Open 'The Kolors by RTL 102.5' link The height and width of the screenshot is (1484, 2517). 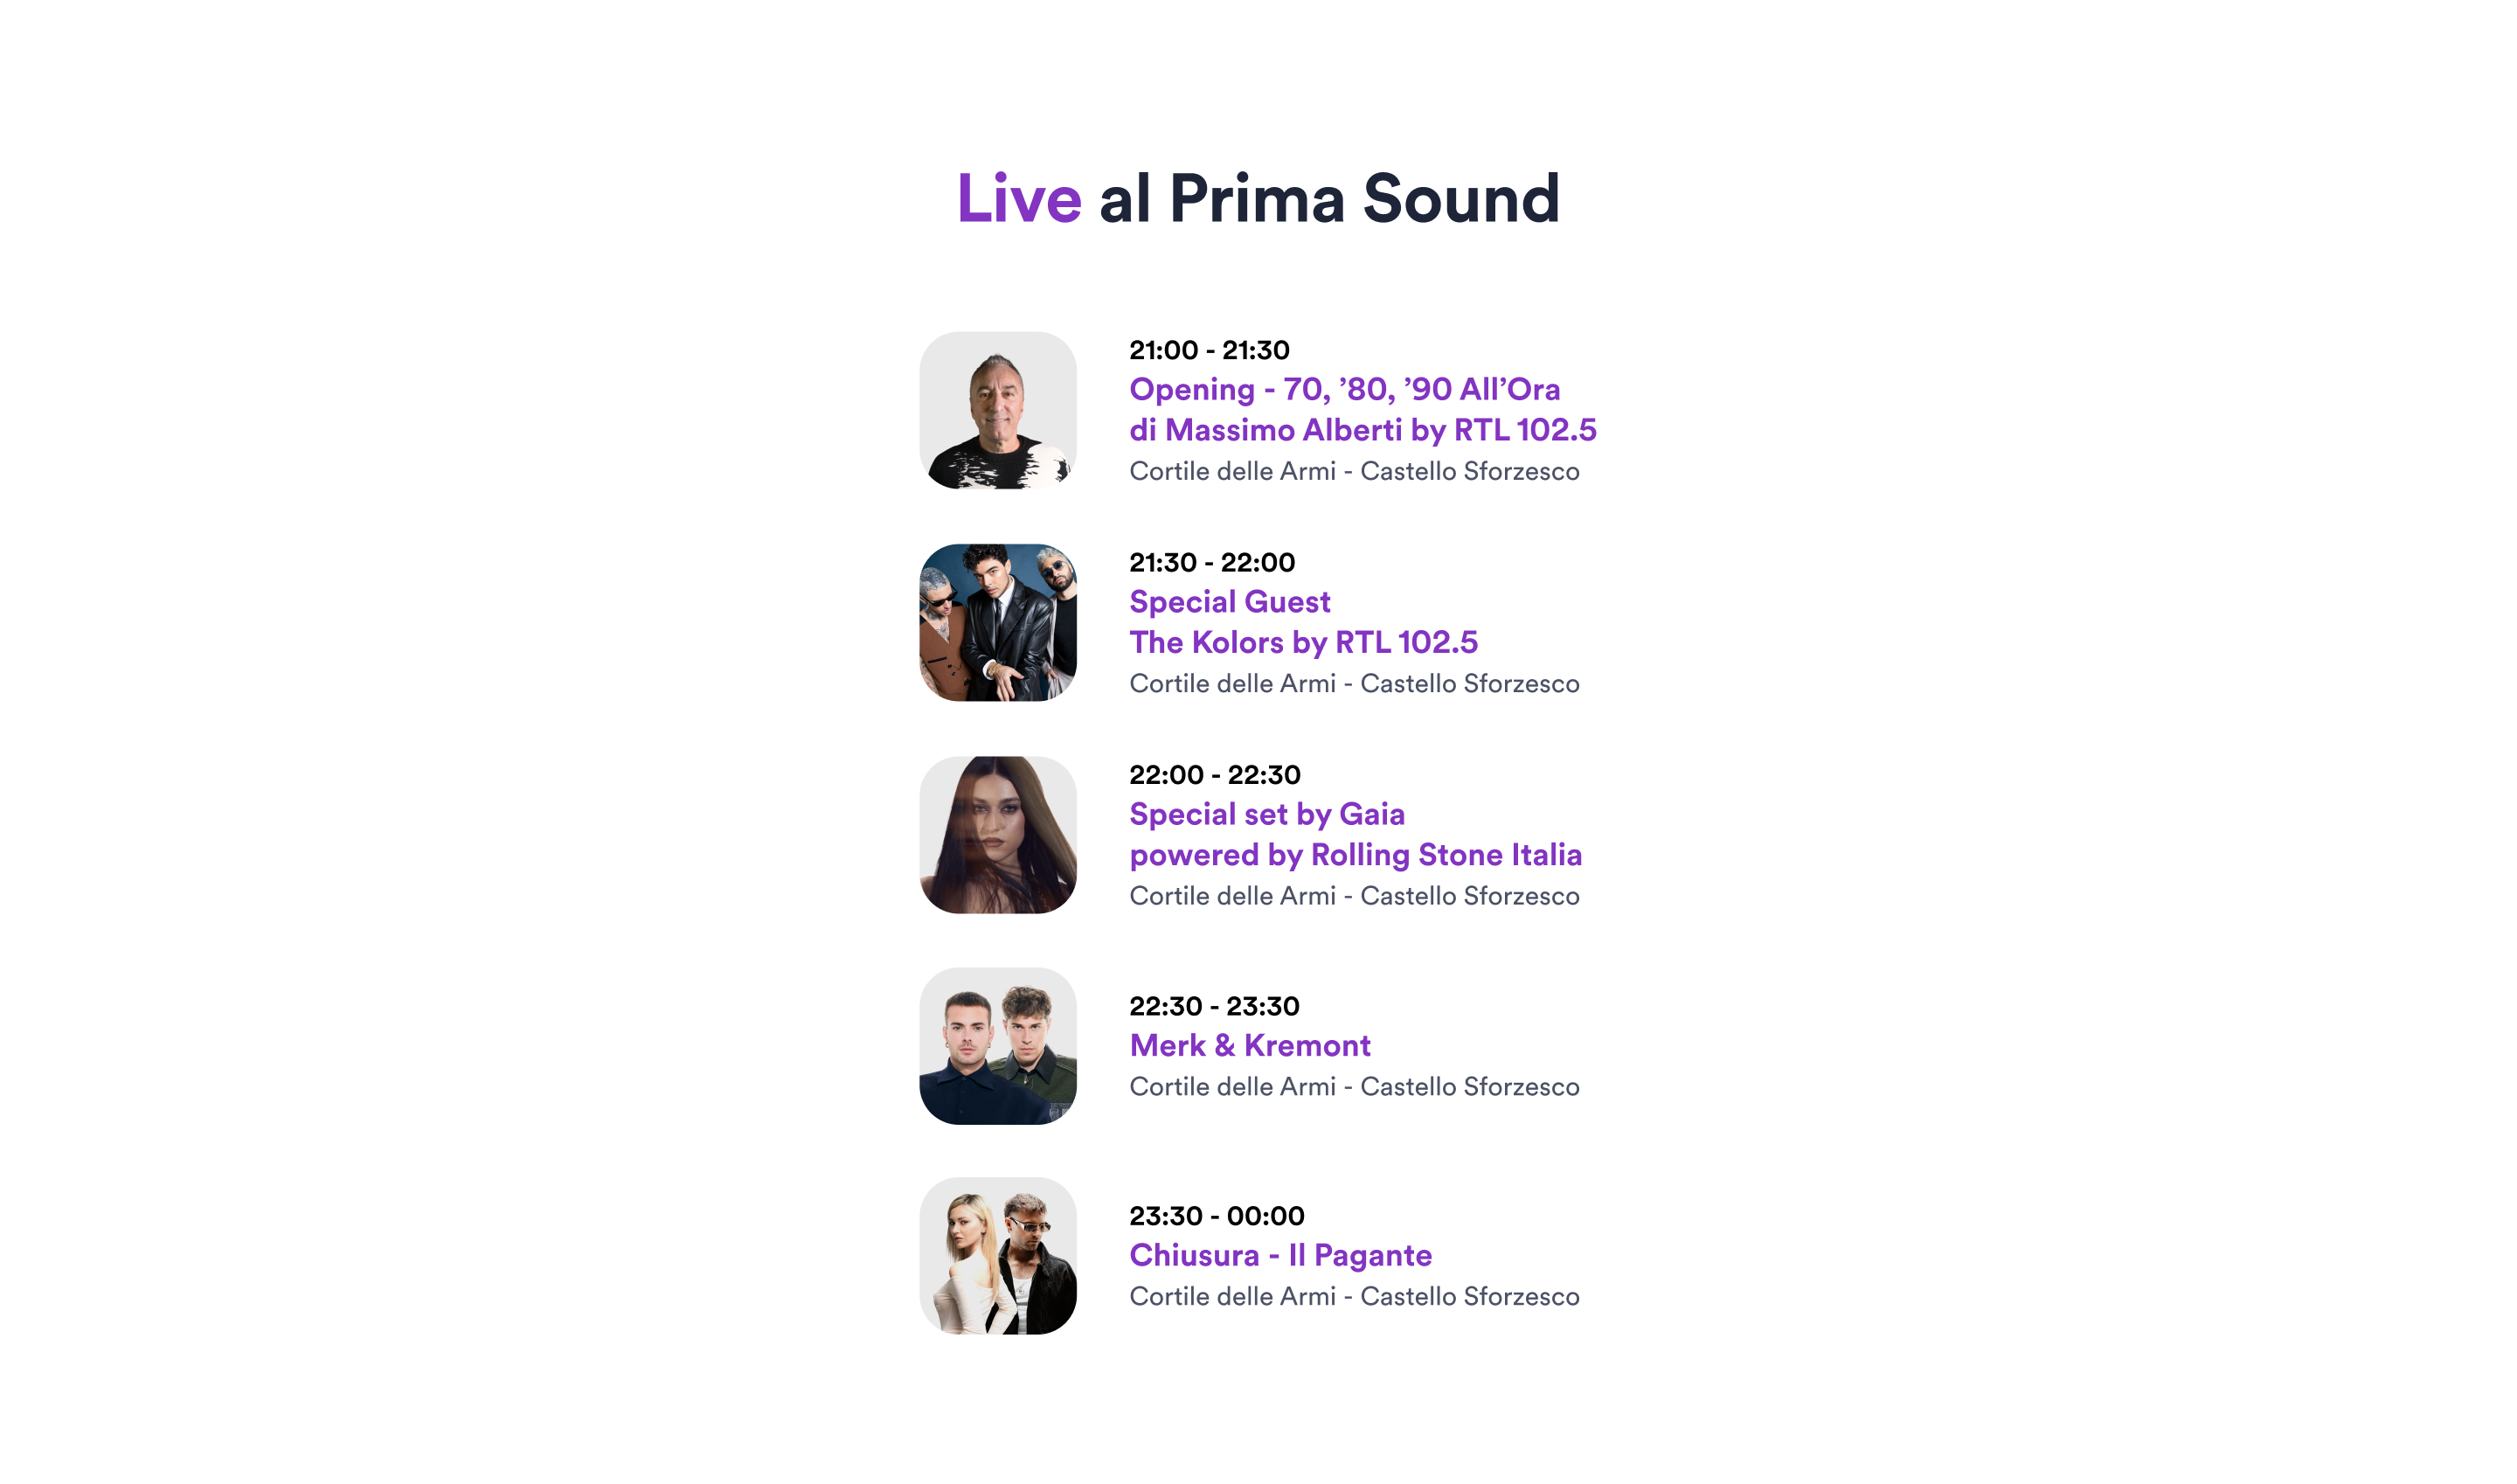1303,642
